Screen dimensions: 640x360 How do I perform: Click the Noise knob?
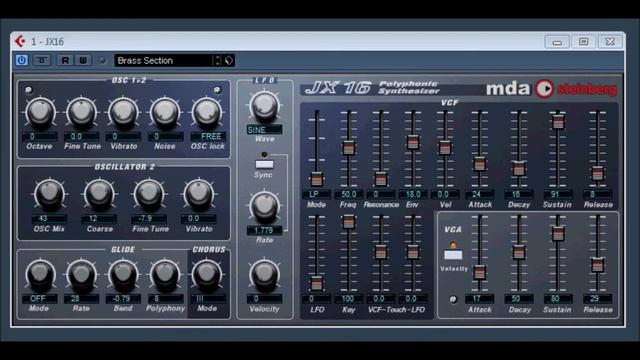tap(165, 112)
